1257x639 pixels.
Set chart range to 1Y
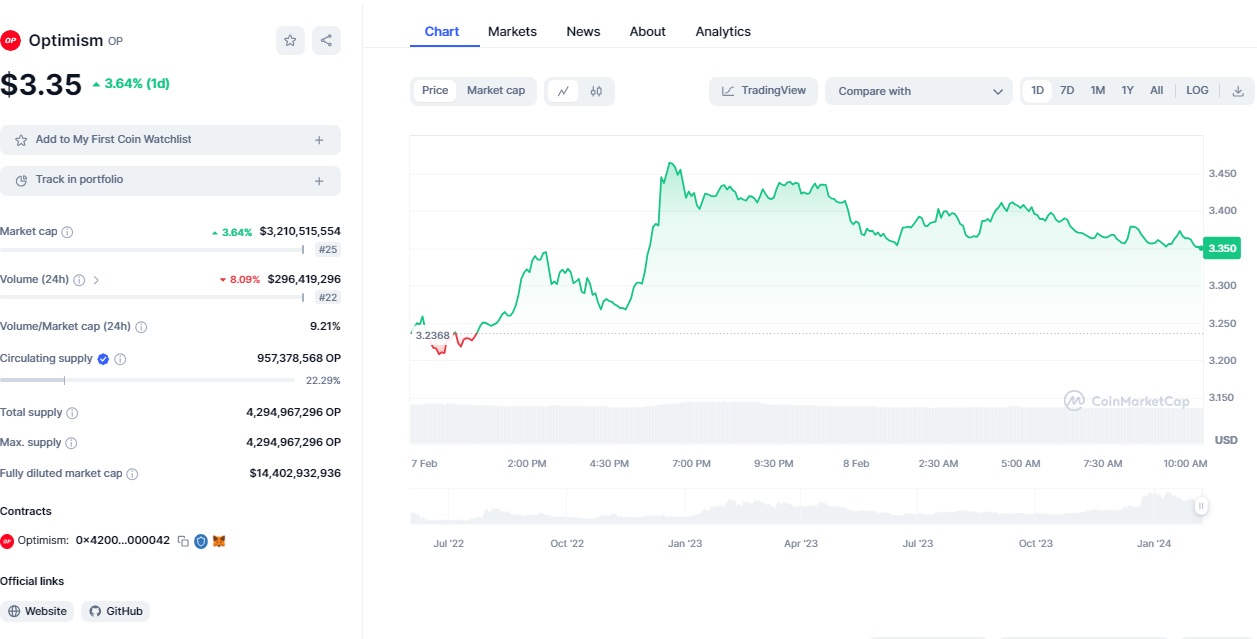tap(1127, 91)
